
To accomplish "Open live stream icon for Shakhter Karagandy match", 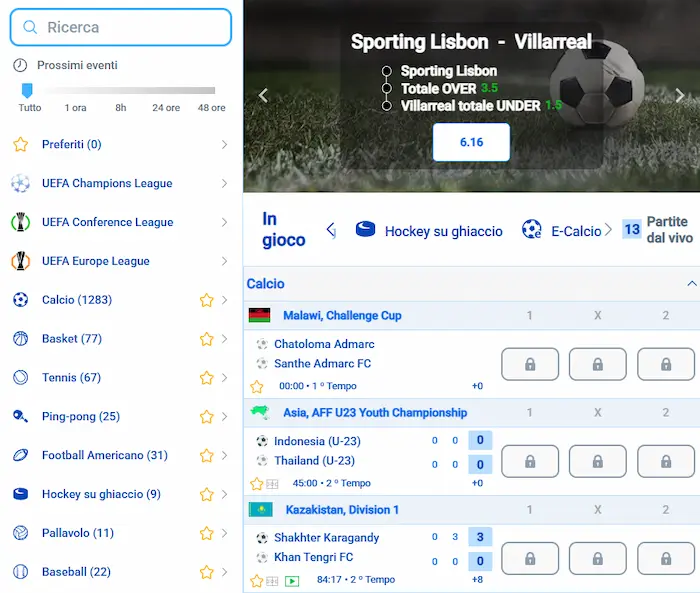I will tap(292, 580).
